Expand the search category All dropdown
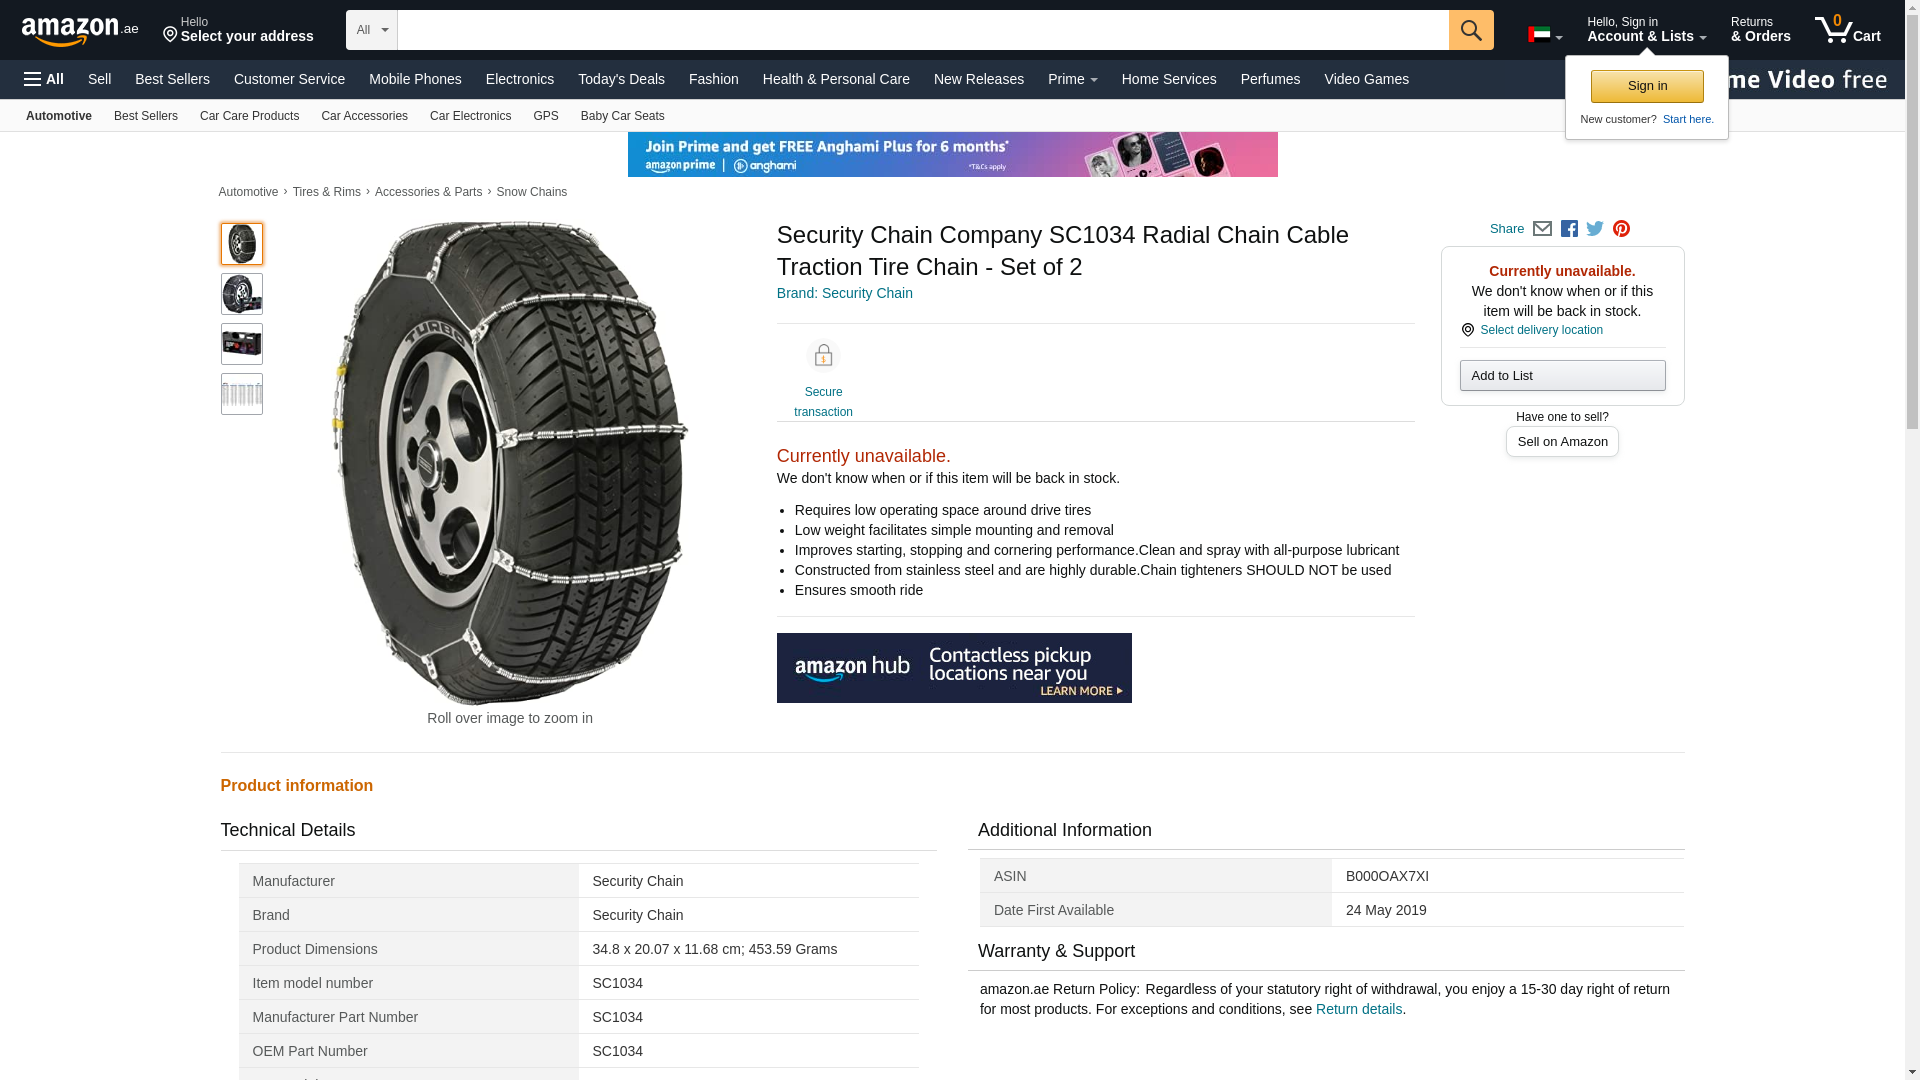The image size is (1920, 1080). [x=371, y=30]
